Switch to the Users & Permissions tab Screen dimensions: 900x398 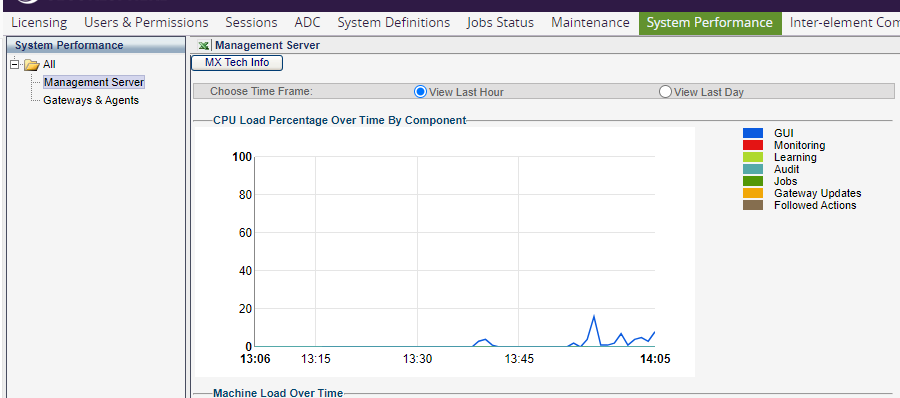[x=146, y=23]
